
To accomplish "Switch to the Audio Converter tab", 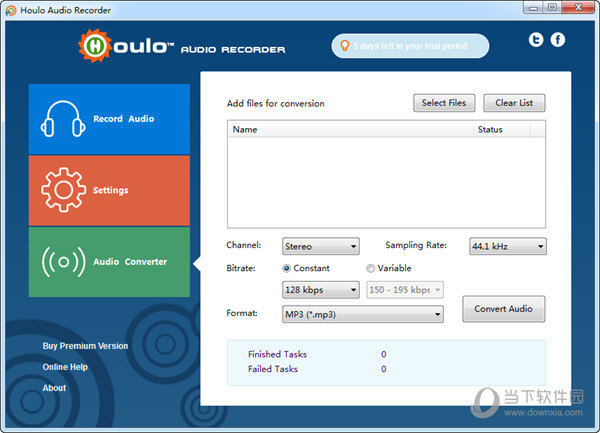I will 109,262.
